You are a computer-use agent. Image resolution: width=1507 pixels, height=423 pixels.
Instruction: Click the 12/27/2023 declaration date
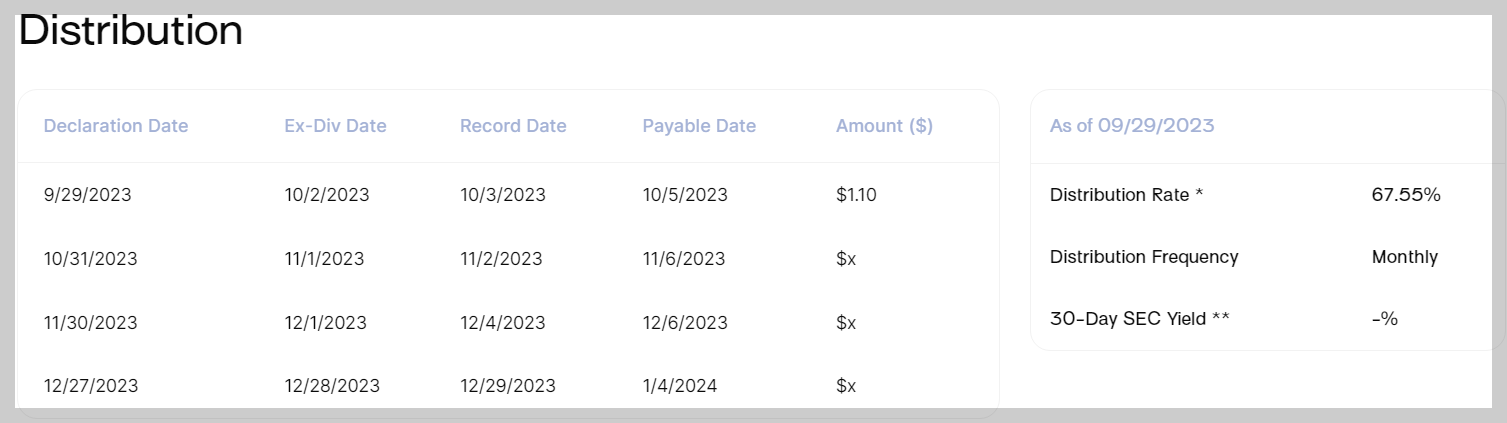pyautogui.click(x=91, y=385)
